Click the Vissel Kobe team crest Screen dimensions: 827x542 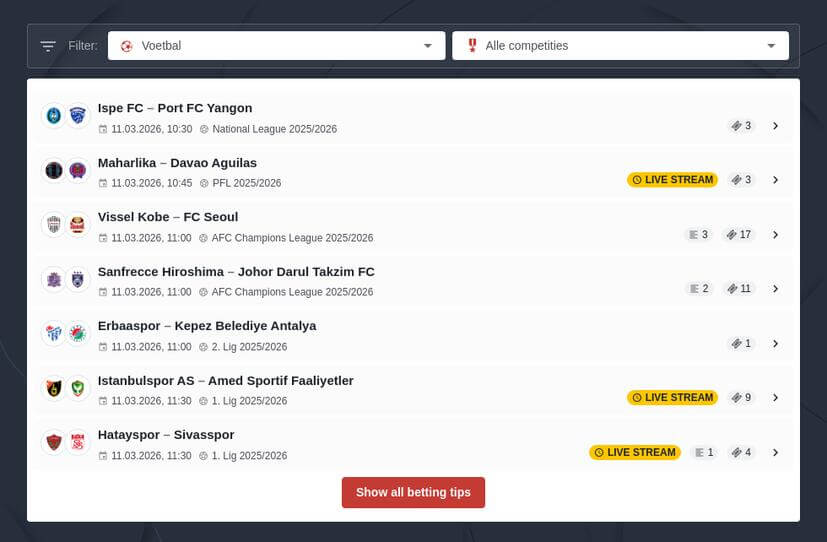click(x=53, y=225)
